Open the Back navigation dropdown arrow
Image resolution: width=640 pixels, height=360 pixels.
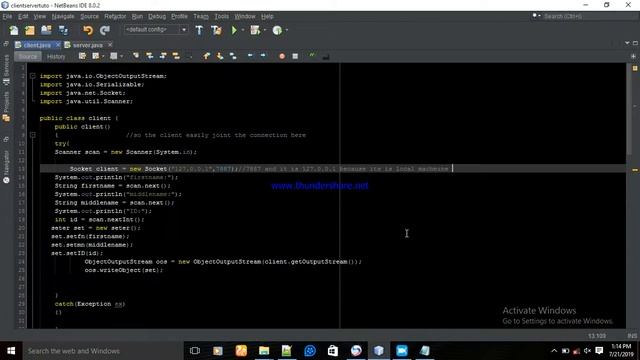(103, 56)
